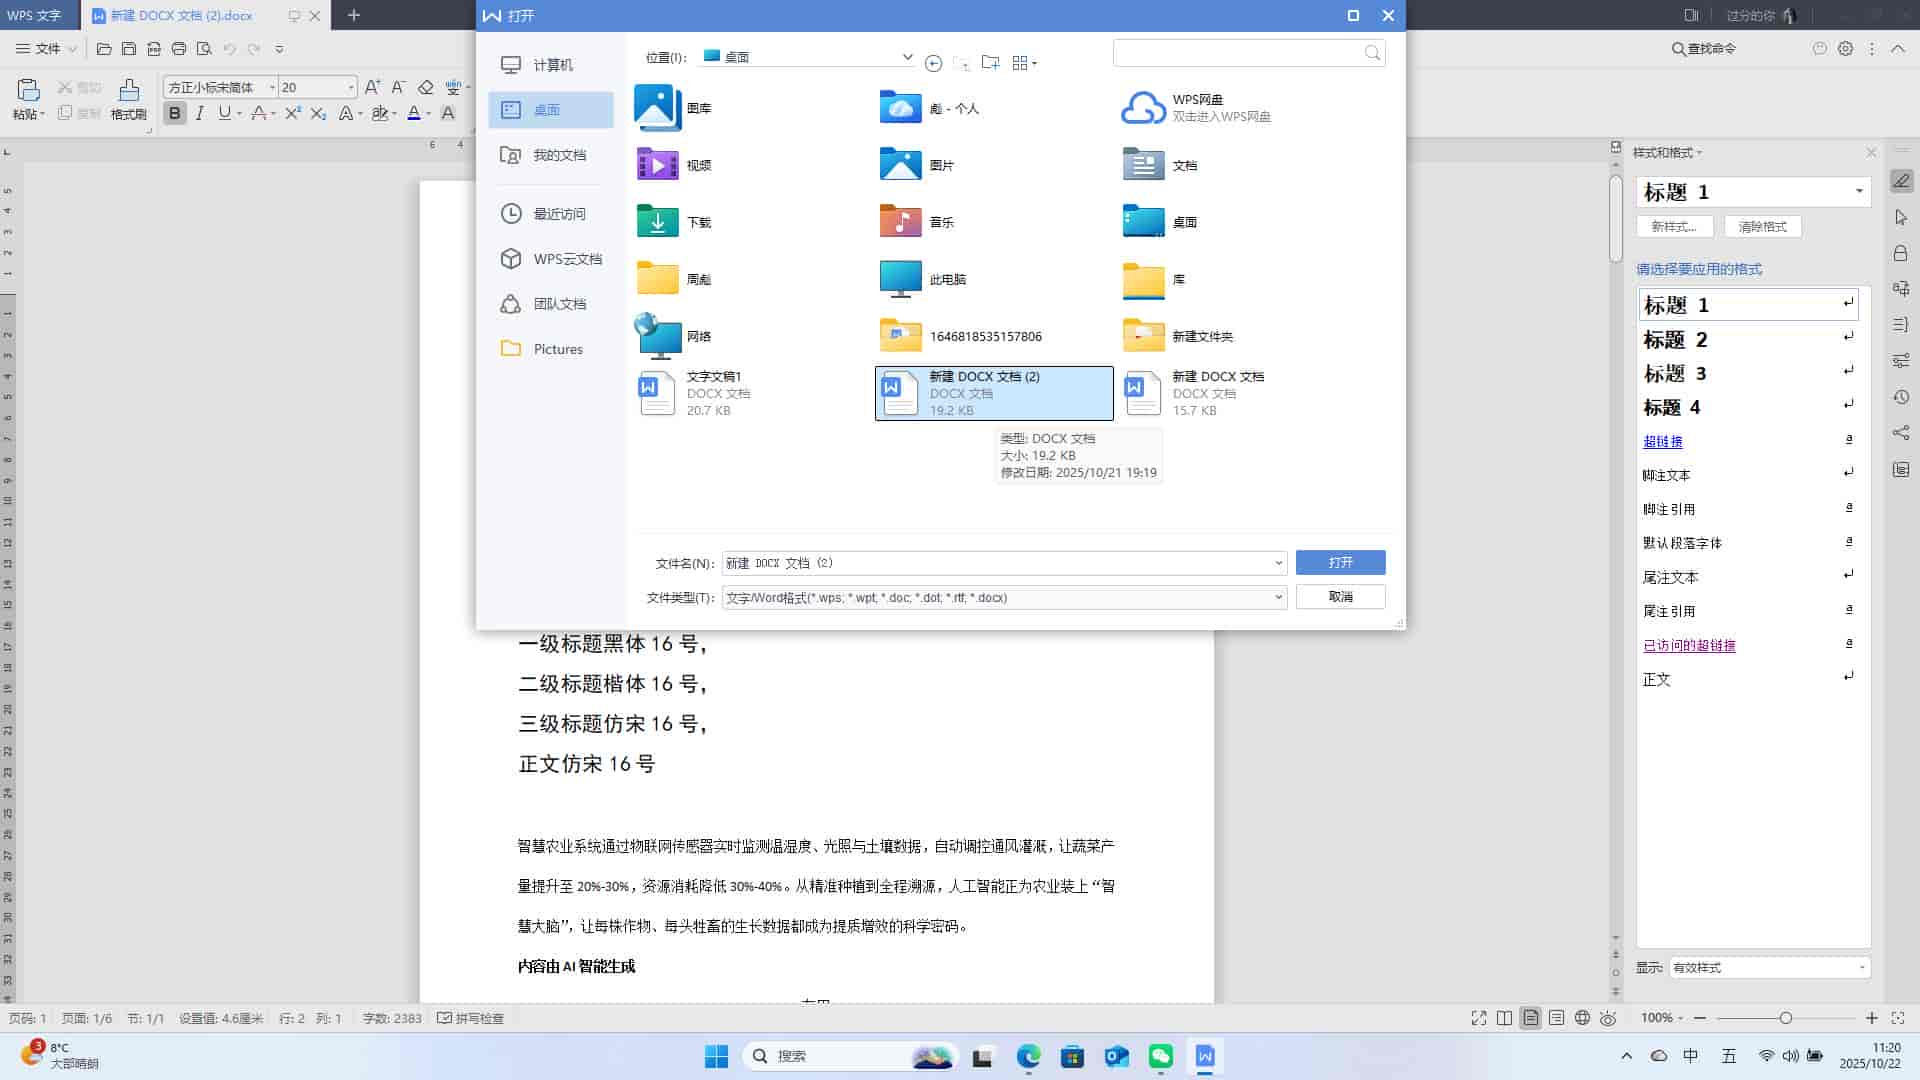Screen dimensions: 1920x1080
Task: Open a new document tab with plus
Action: [353, 15]
